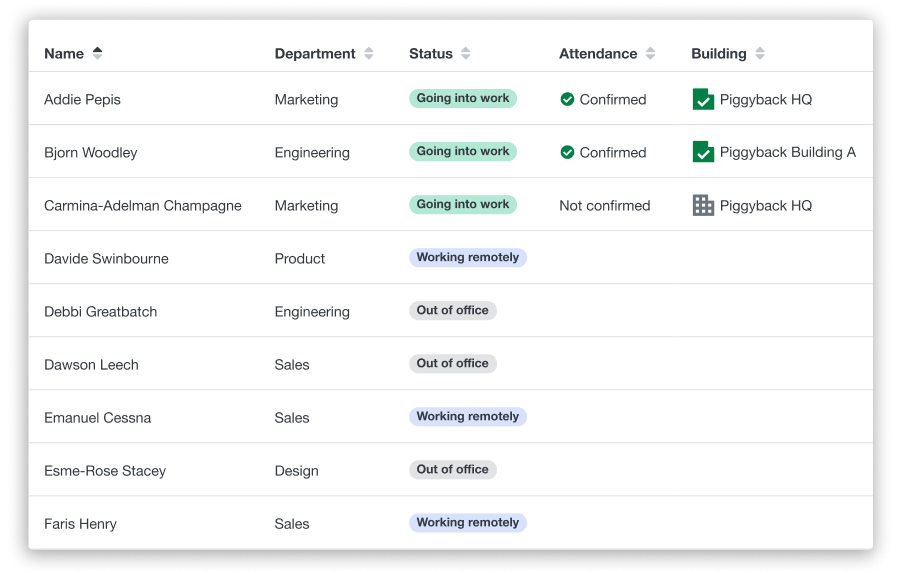Select the name Esme-Rose Stacey
900x573 pixels.
click(x=105, y=471)
